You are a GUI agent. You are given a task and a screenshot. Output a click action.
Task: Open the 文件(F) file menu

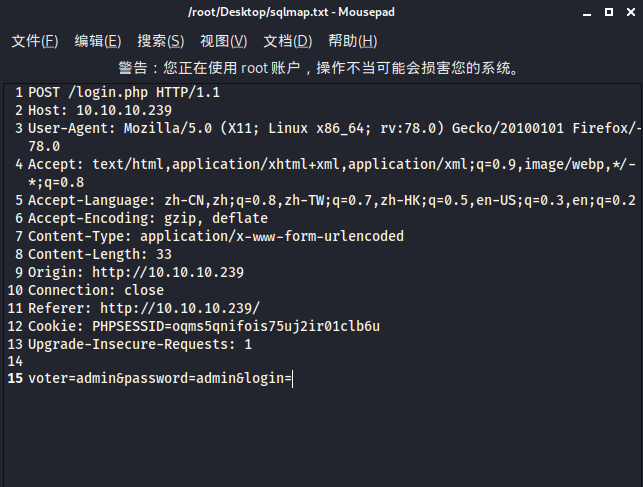(35, 41)
